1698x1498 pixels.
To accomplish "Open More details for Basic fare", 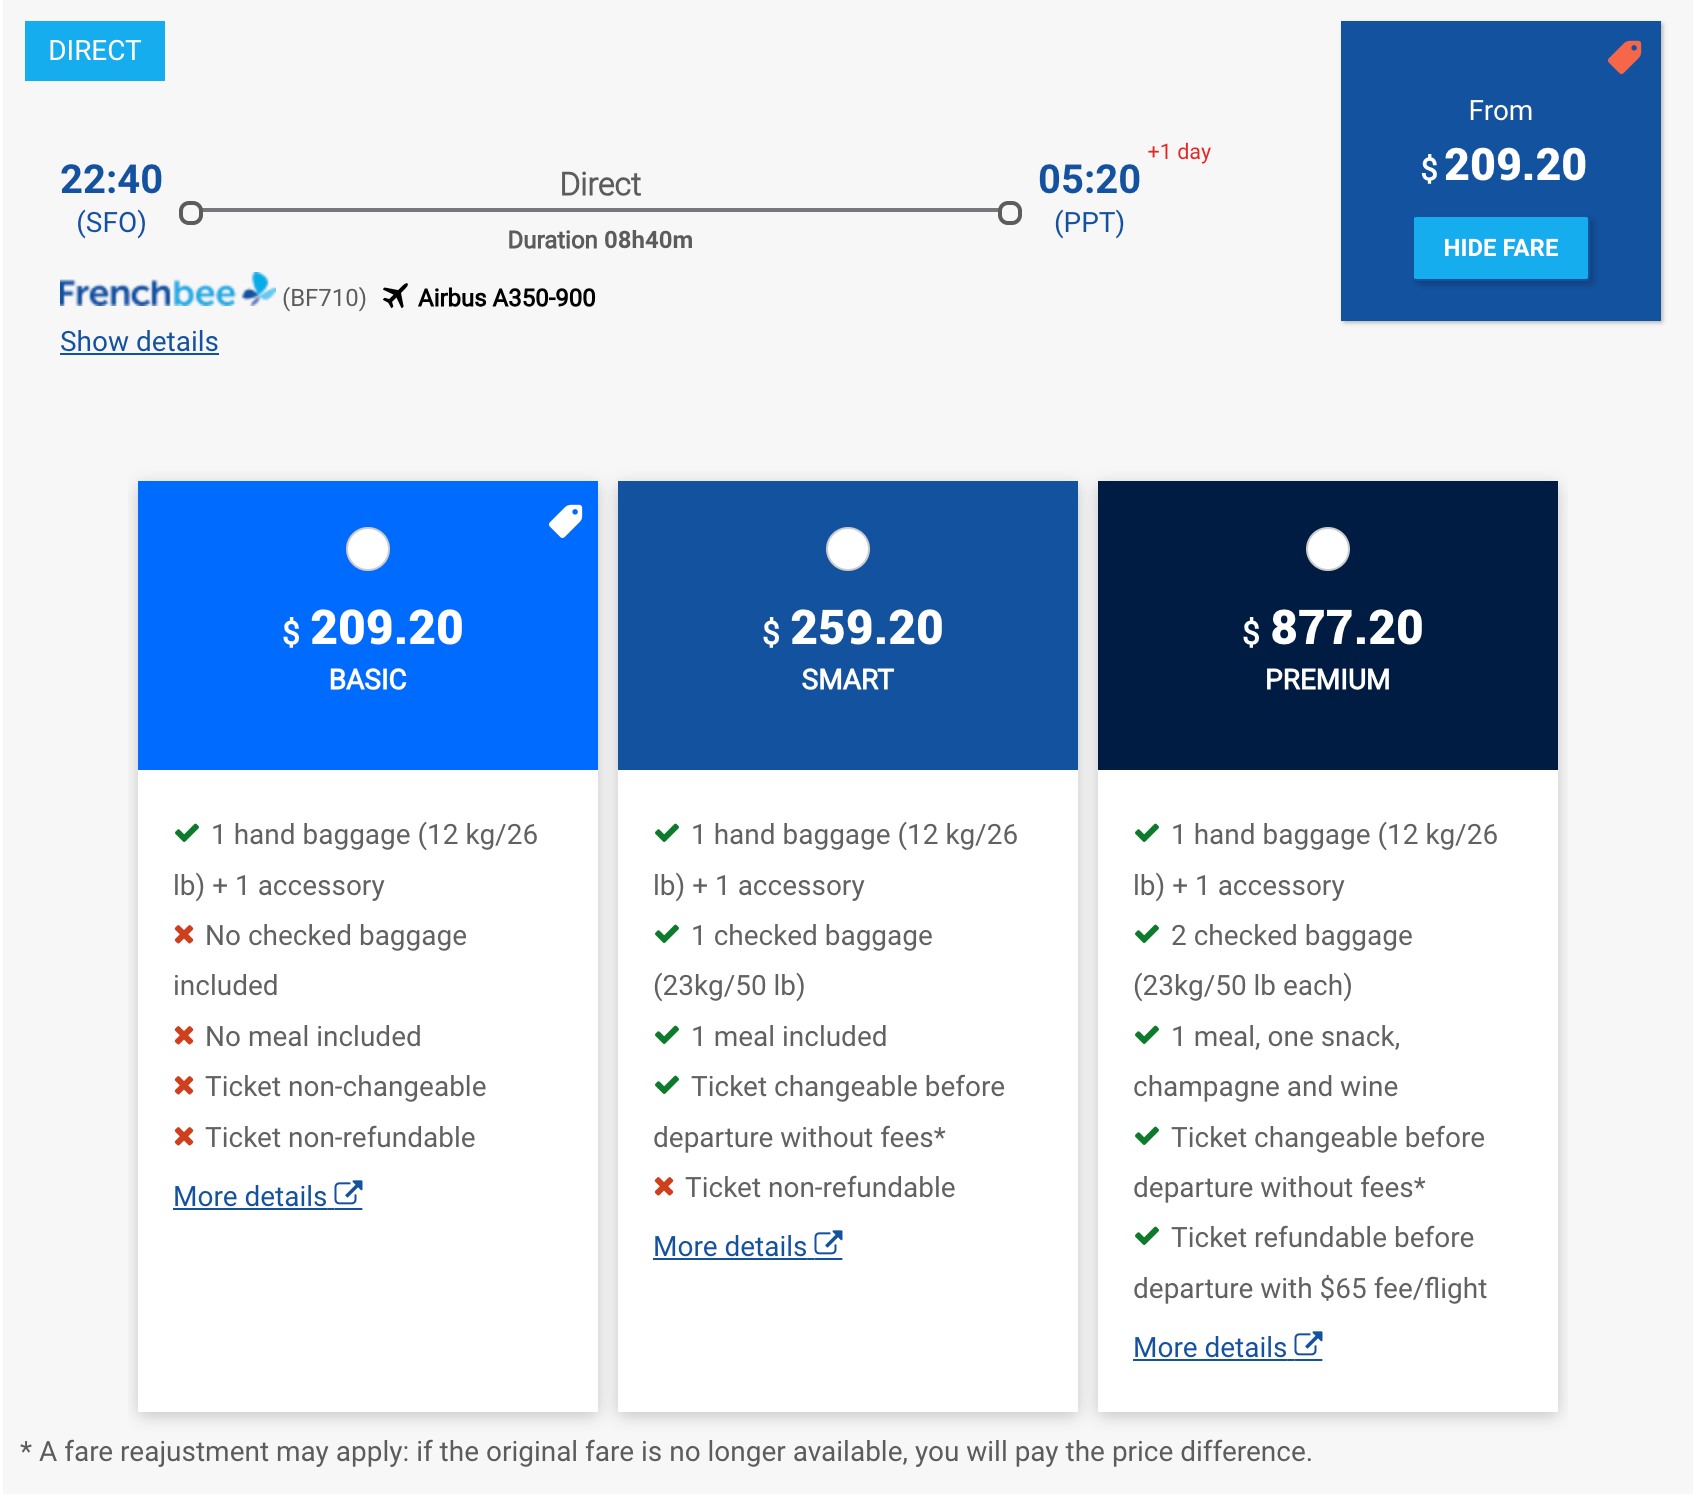I will 250,1196.
